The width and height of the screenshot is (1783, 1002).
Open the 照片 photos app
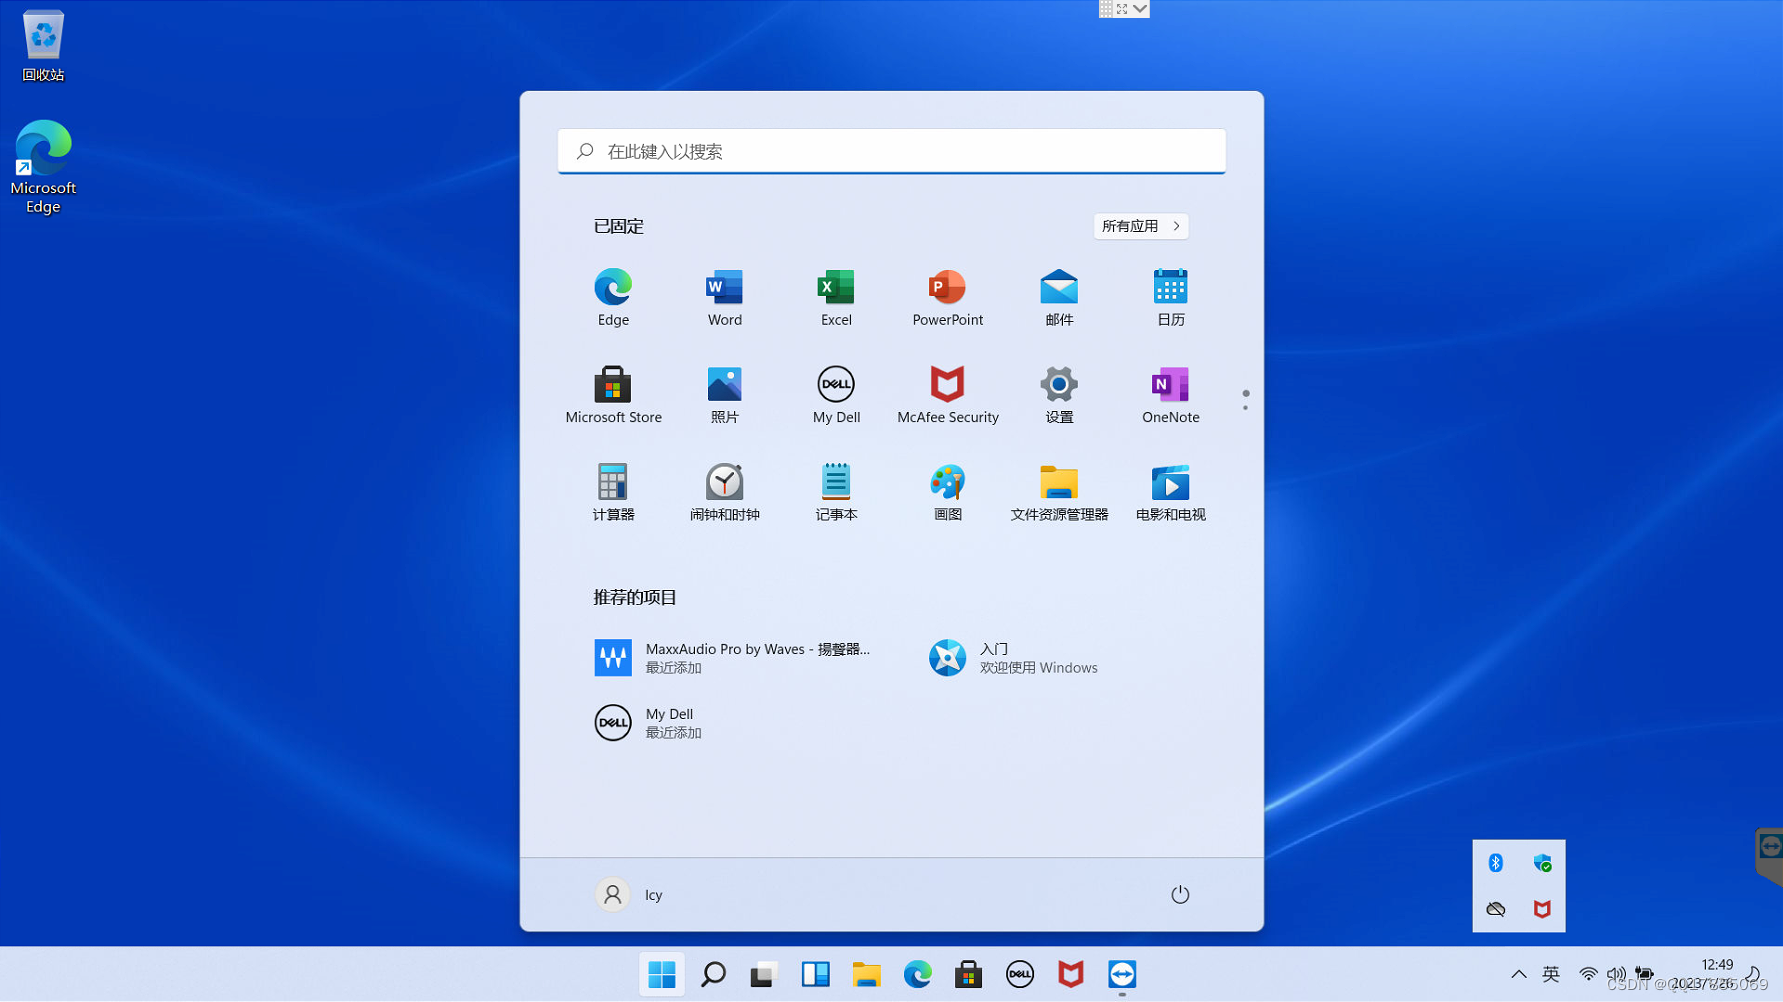(724, 395)
